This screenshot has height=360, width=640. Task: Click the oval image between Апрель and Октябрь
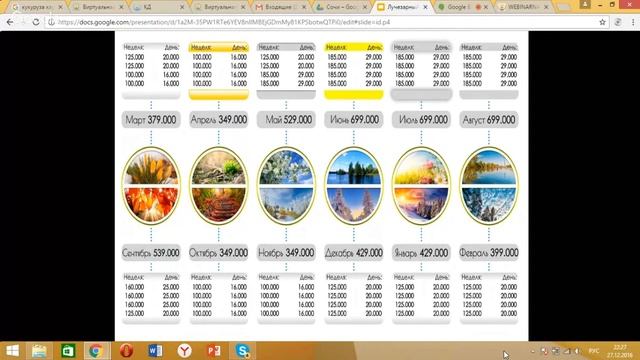(219, 186)
